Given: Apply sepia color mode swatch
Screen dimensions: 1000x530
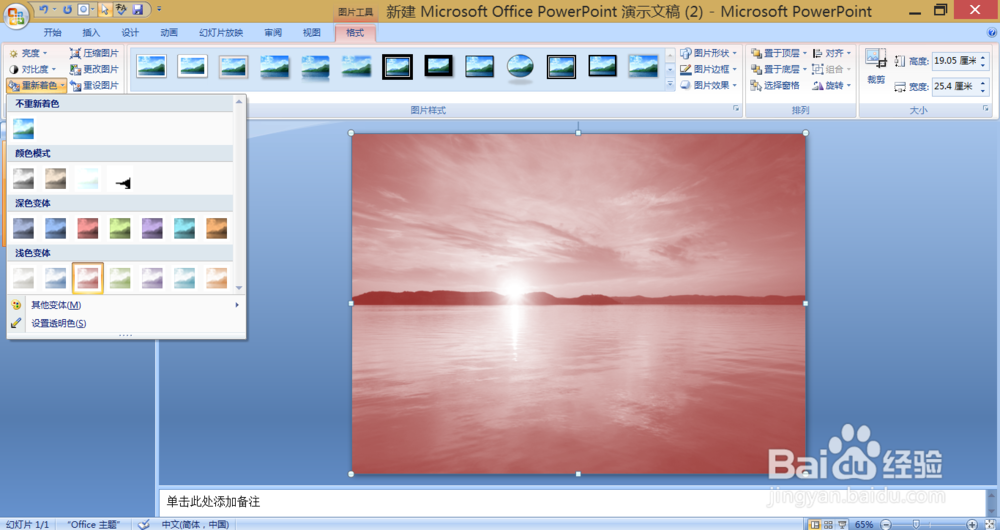Looking at the screenshot, I should pyautogui.click(x=55, y=178).
